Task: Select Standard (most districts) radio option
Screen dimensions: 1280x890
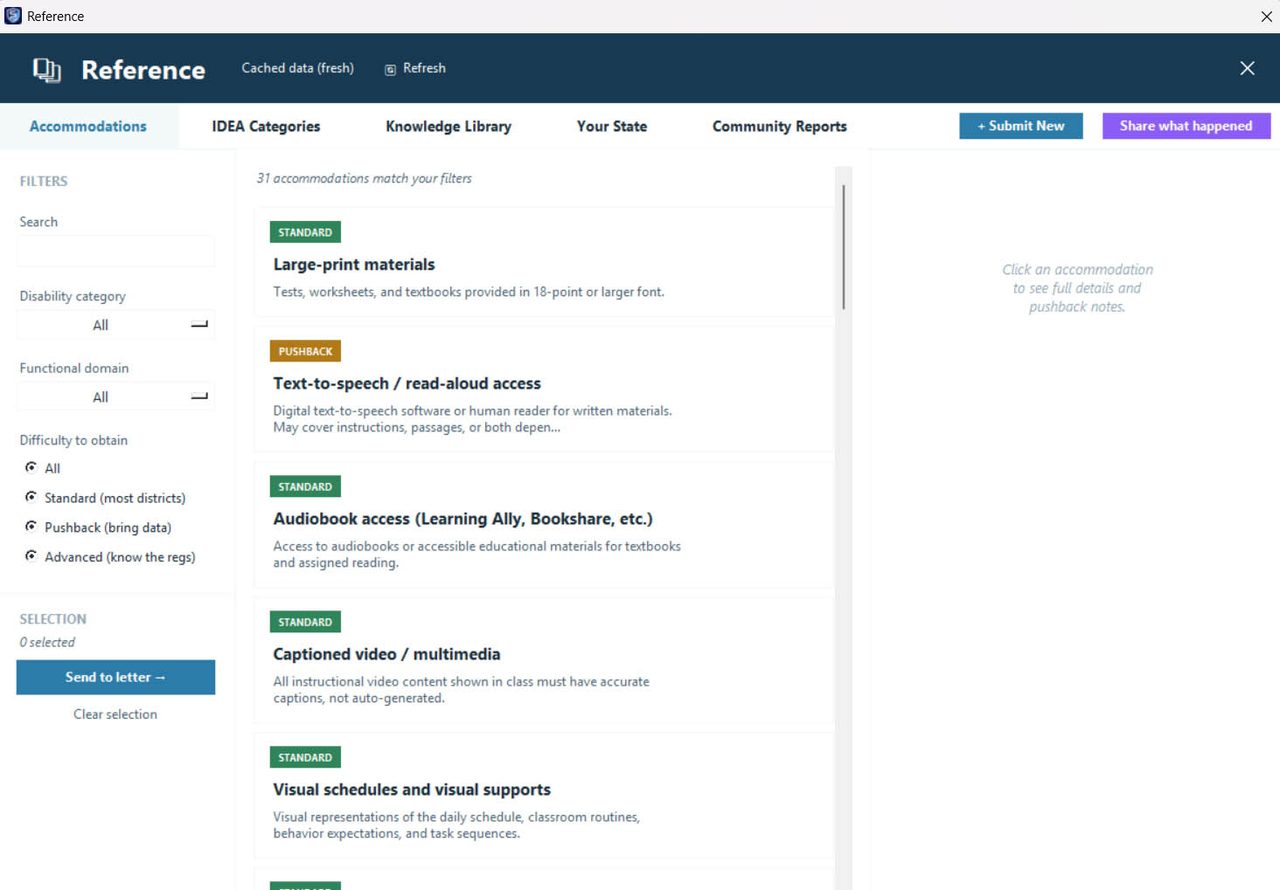Action: tap(31, 497)
